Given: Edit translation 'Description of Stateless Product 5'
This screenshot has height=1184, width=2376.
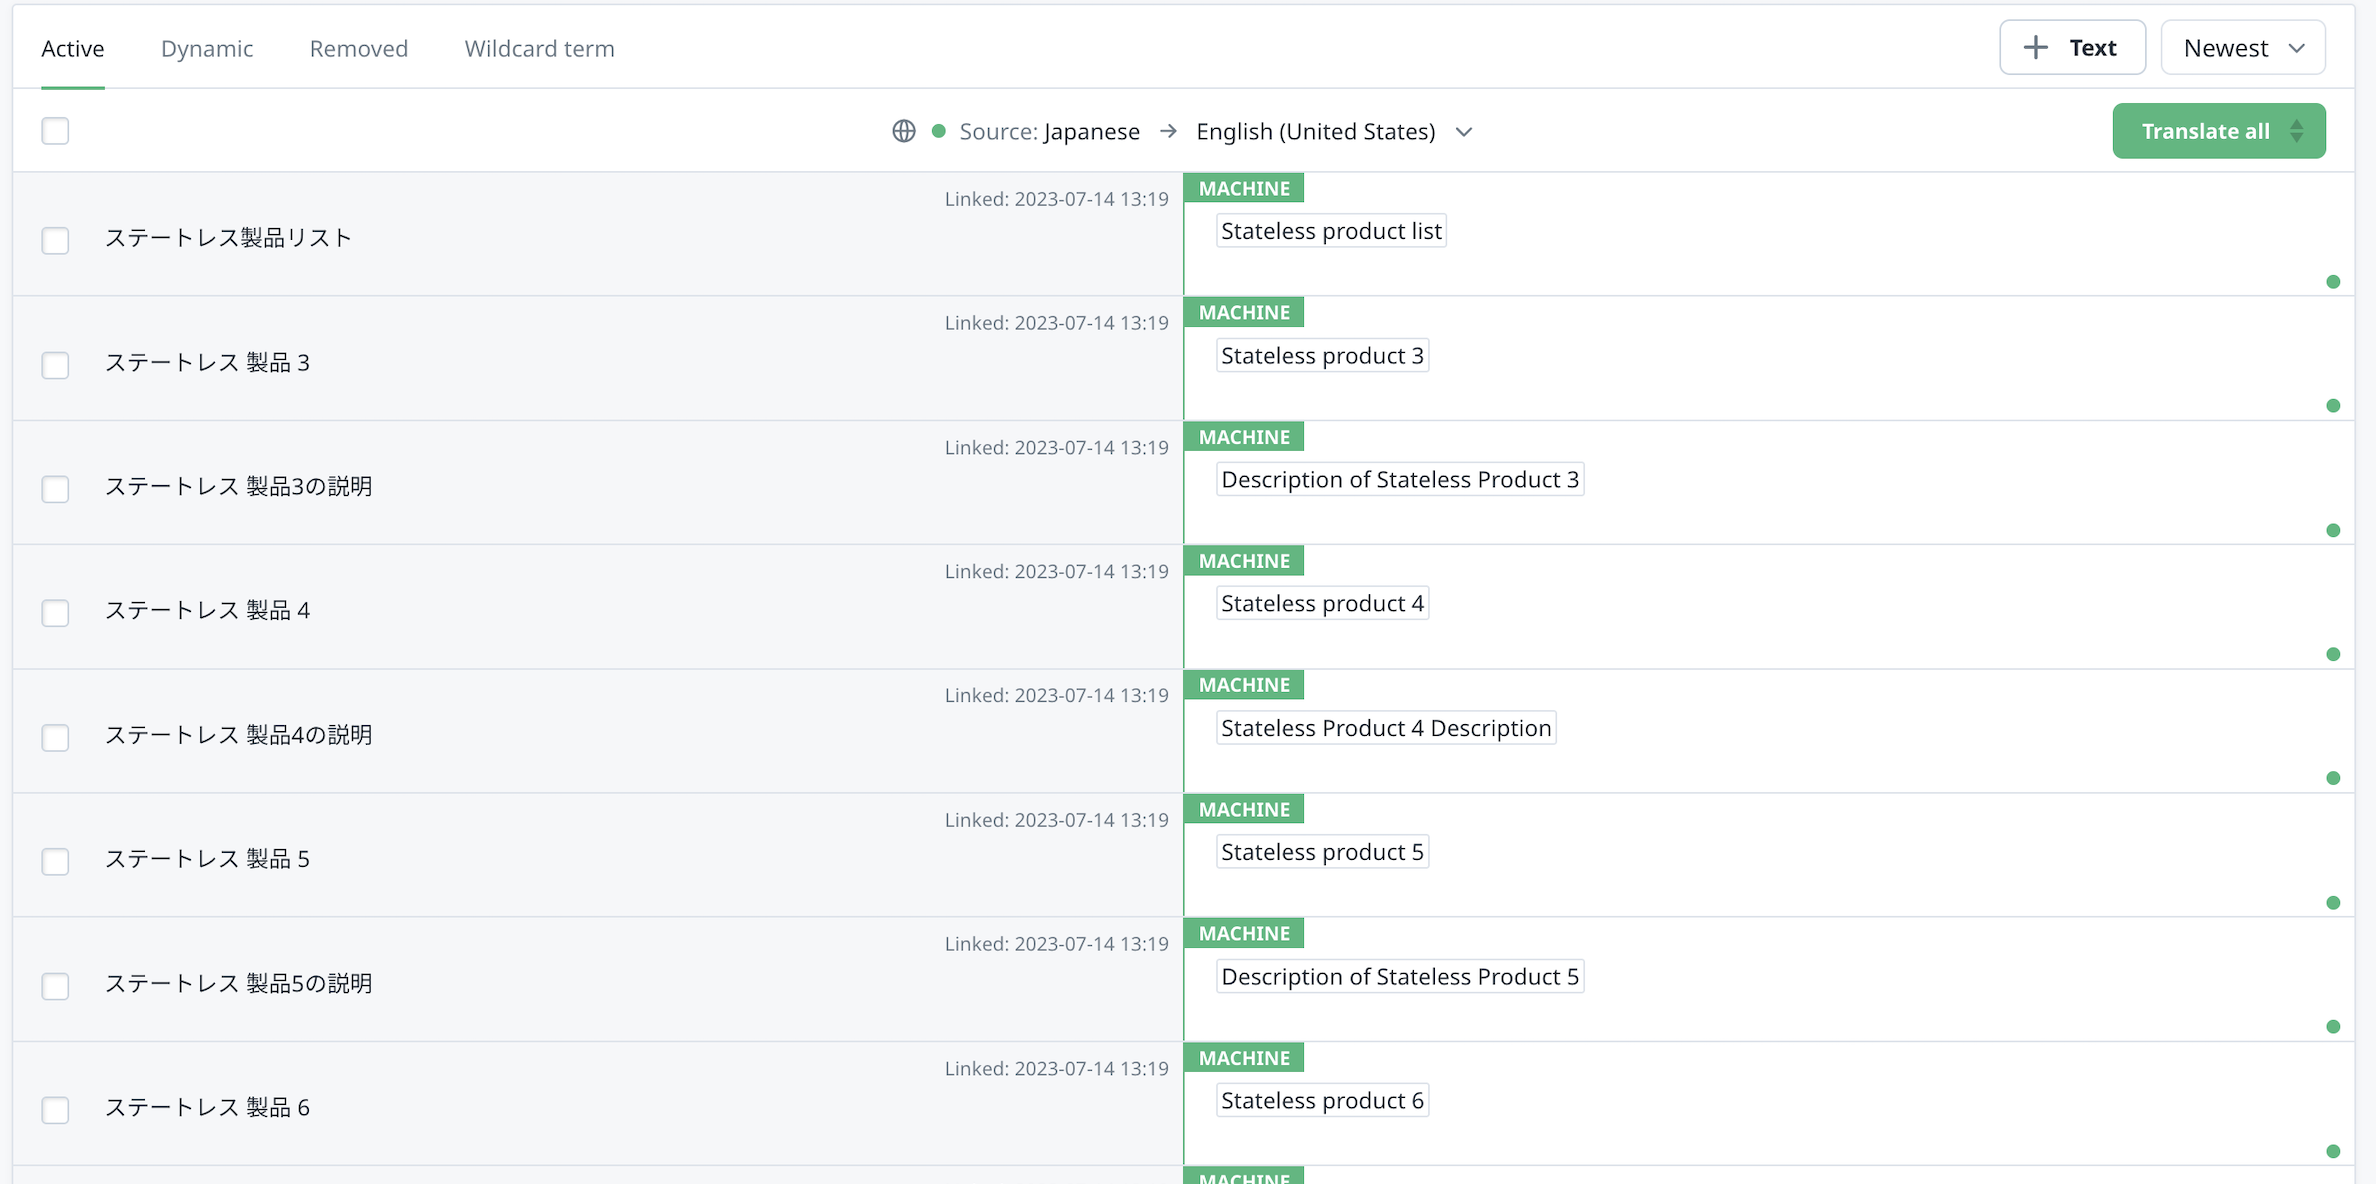Looking at the screenshot, I should (x=1400, y=976).
